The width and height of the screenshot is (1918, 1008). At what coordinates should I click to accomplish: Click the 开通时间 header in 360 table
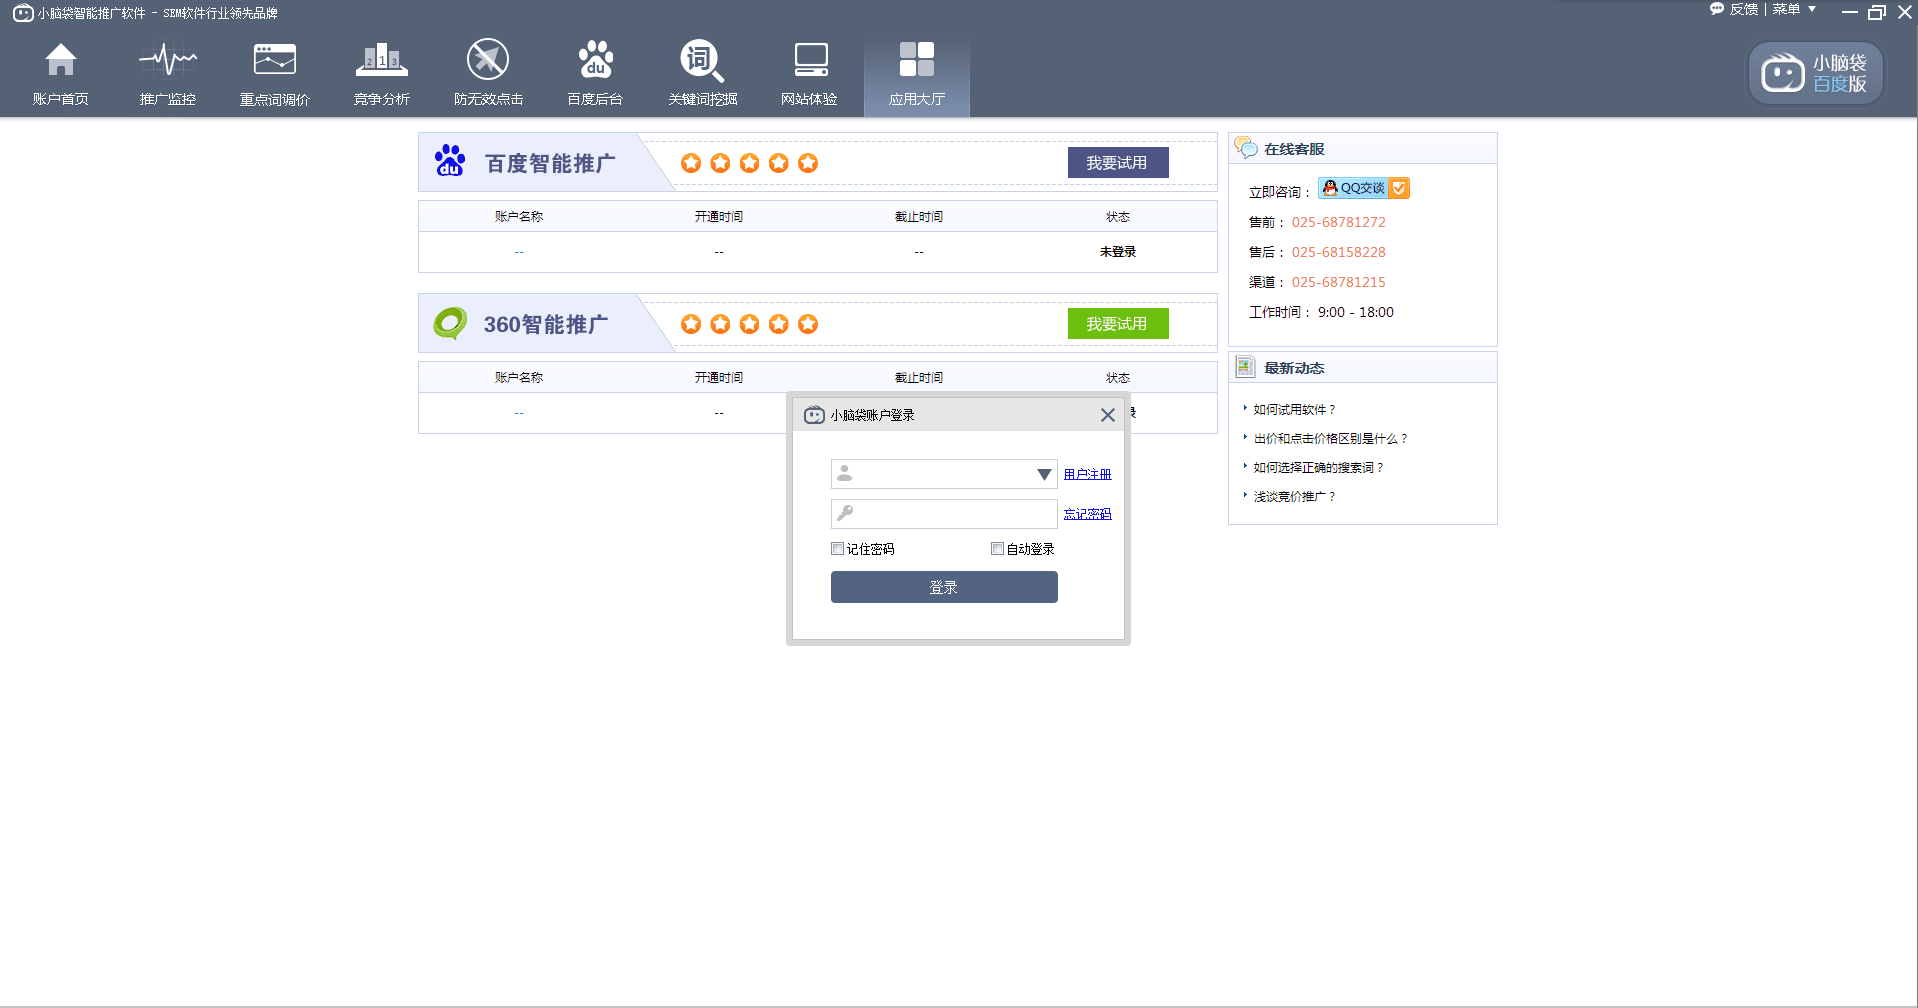[x=719, y=378]
